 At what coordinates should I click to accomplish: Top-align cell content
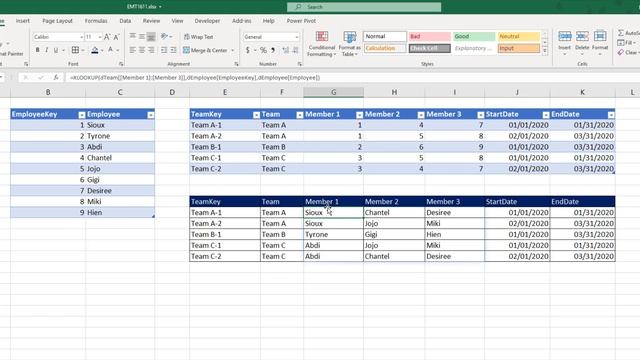point(133,37)
